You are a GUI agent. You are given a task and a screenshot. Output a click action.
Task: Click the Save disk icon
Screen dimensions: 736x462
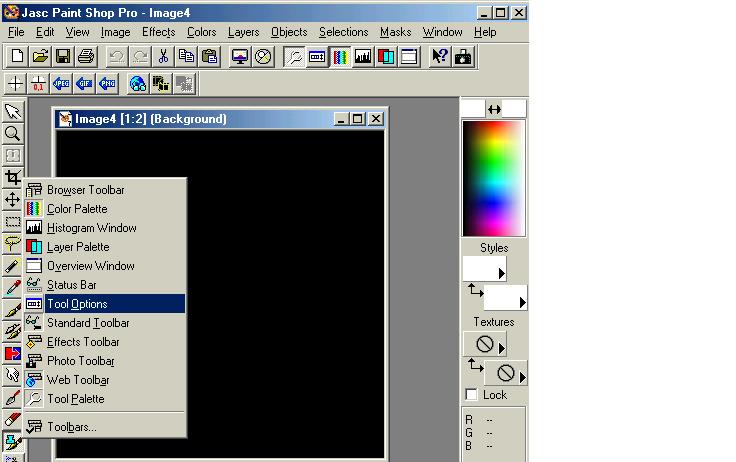(x=63, y=57)
